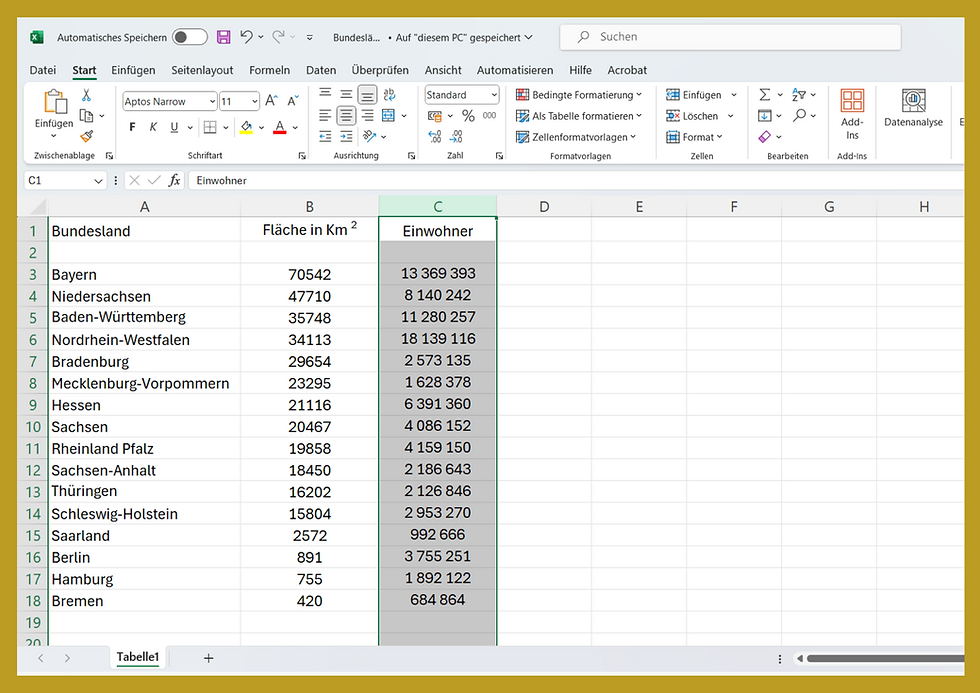The image size is (980, 693).
Task: Click red font color button
Action: (279, 127)
